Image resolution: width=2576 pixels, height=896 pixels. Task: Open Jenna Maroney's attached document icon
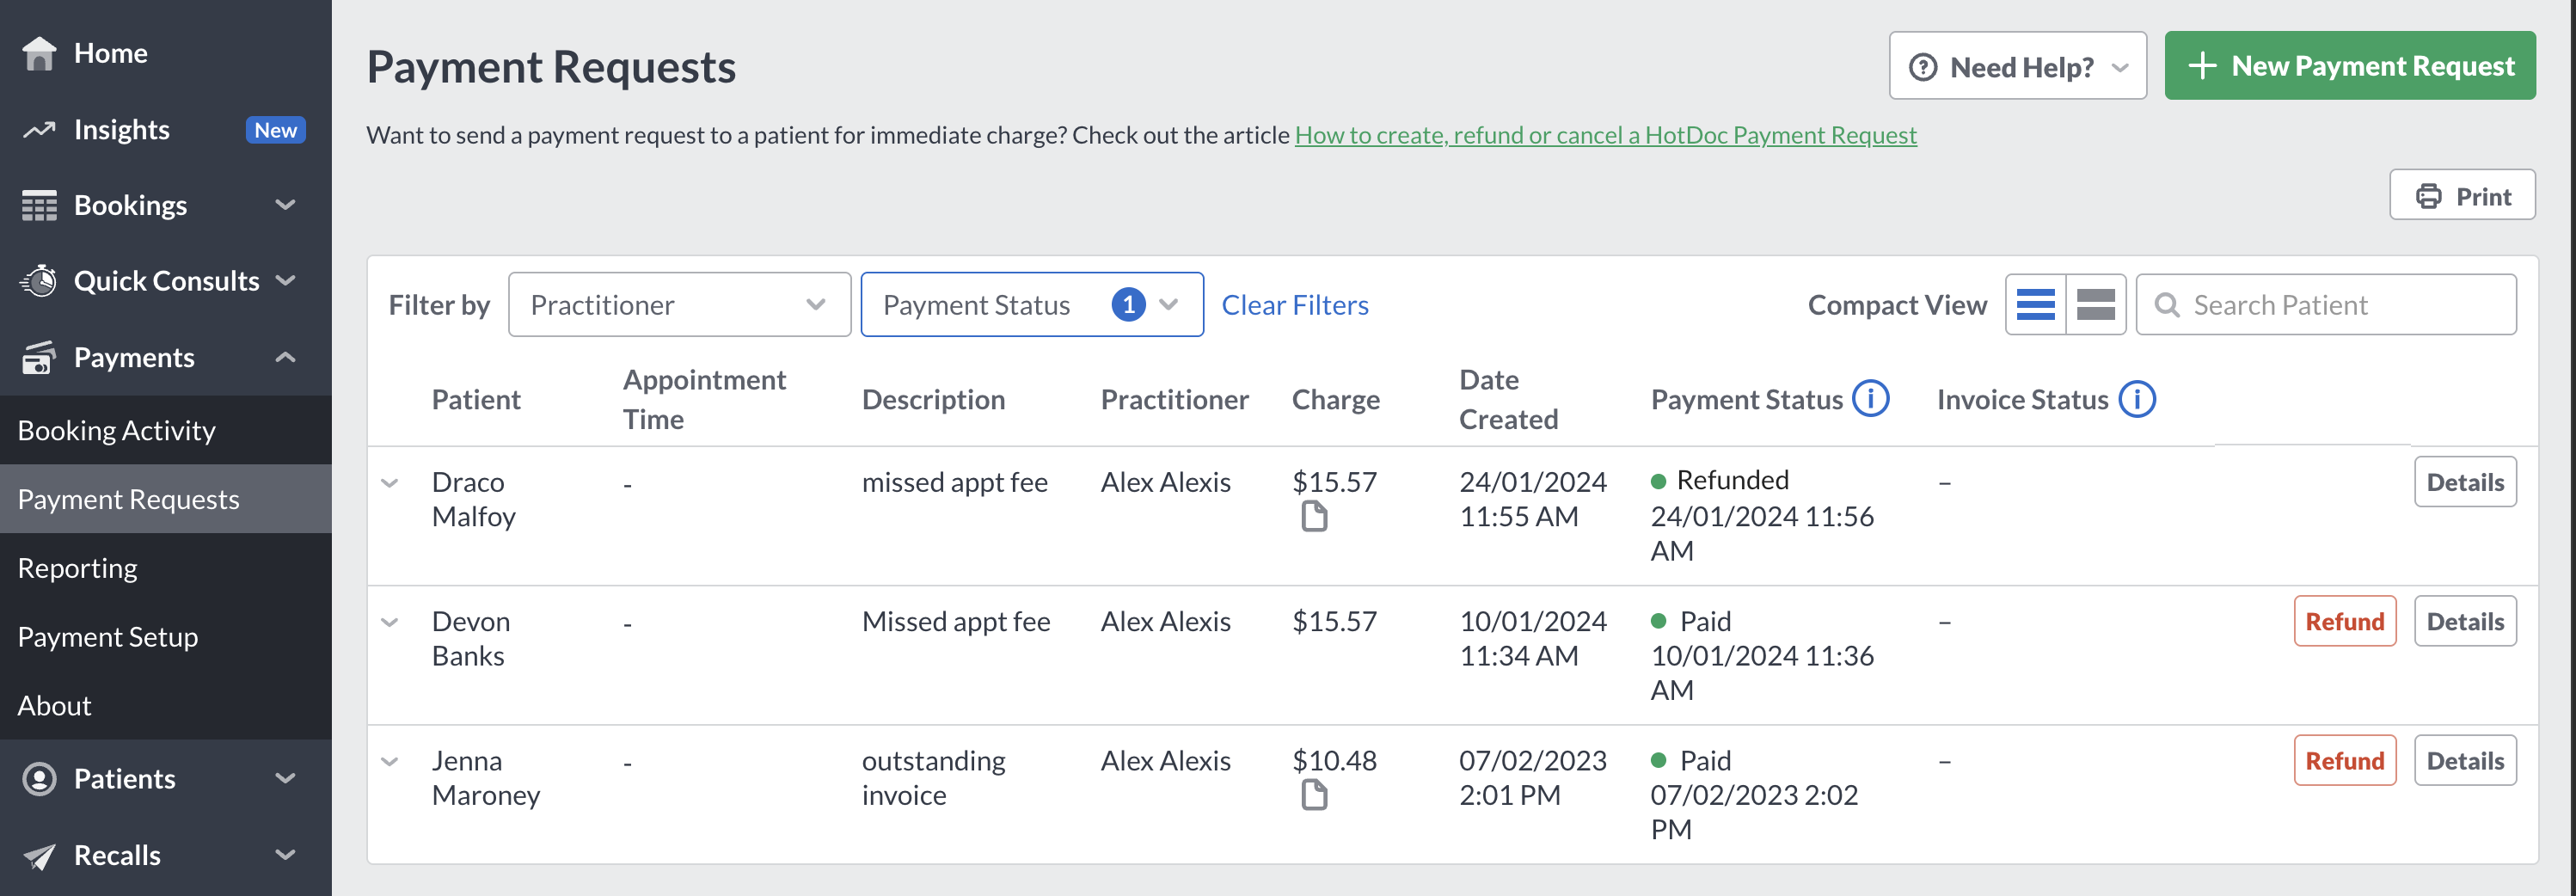(1314, 796)
